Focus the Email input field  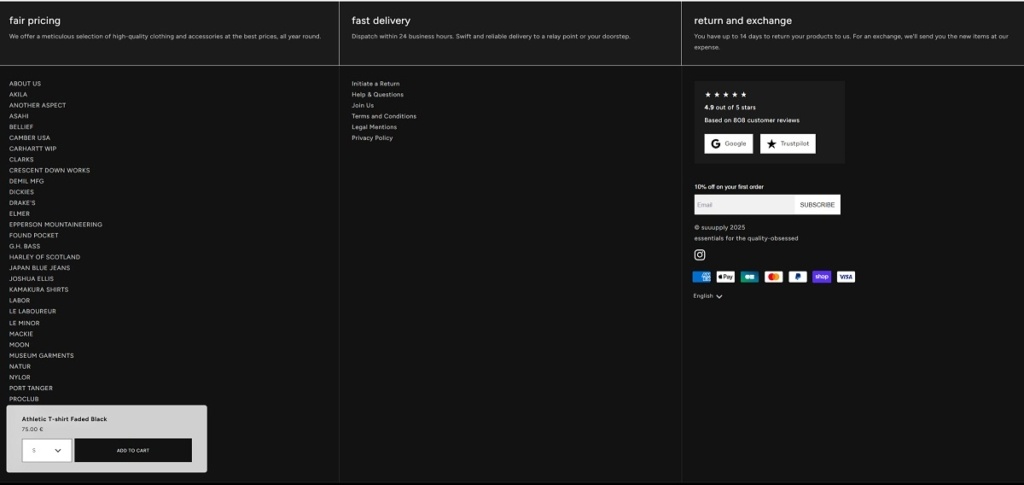(x=744, y=205)
